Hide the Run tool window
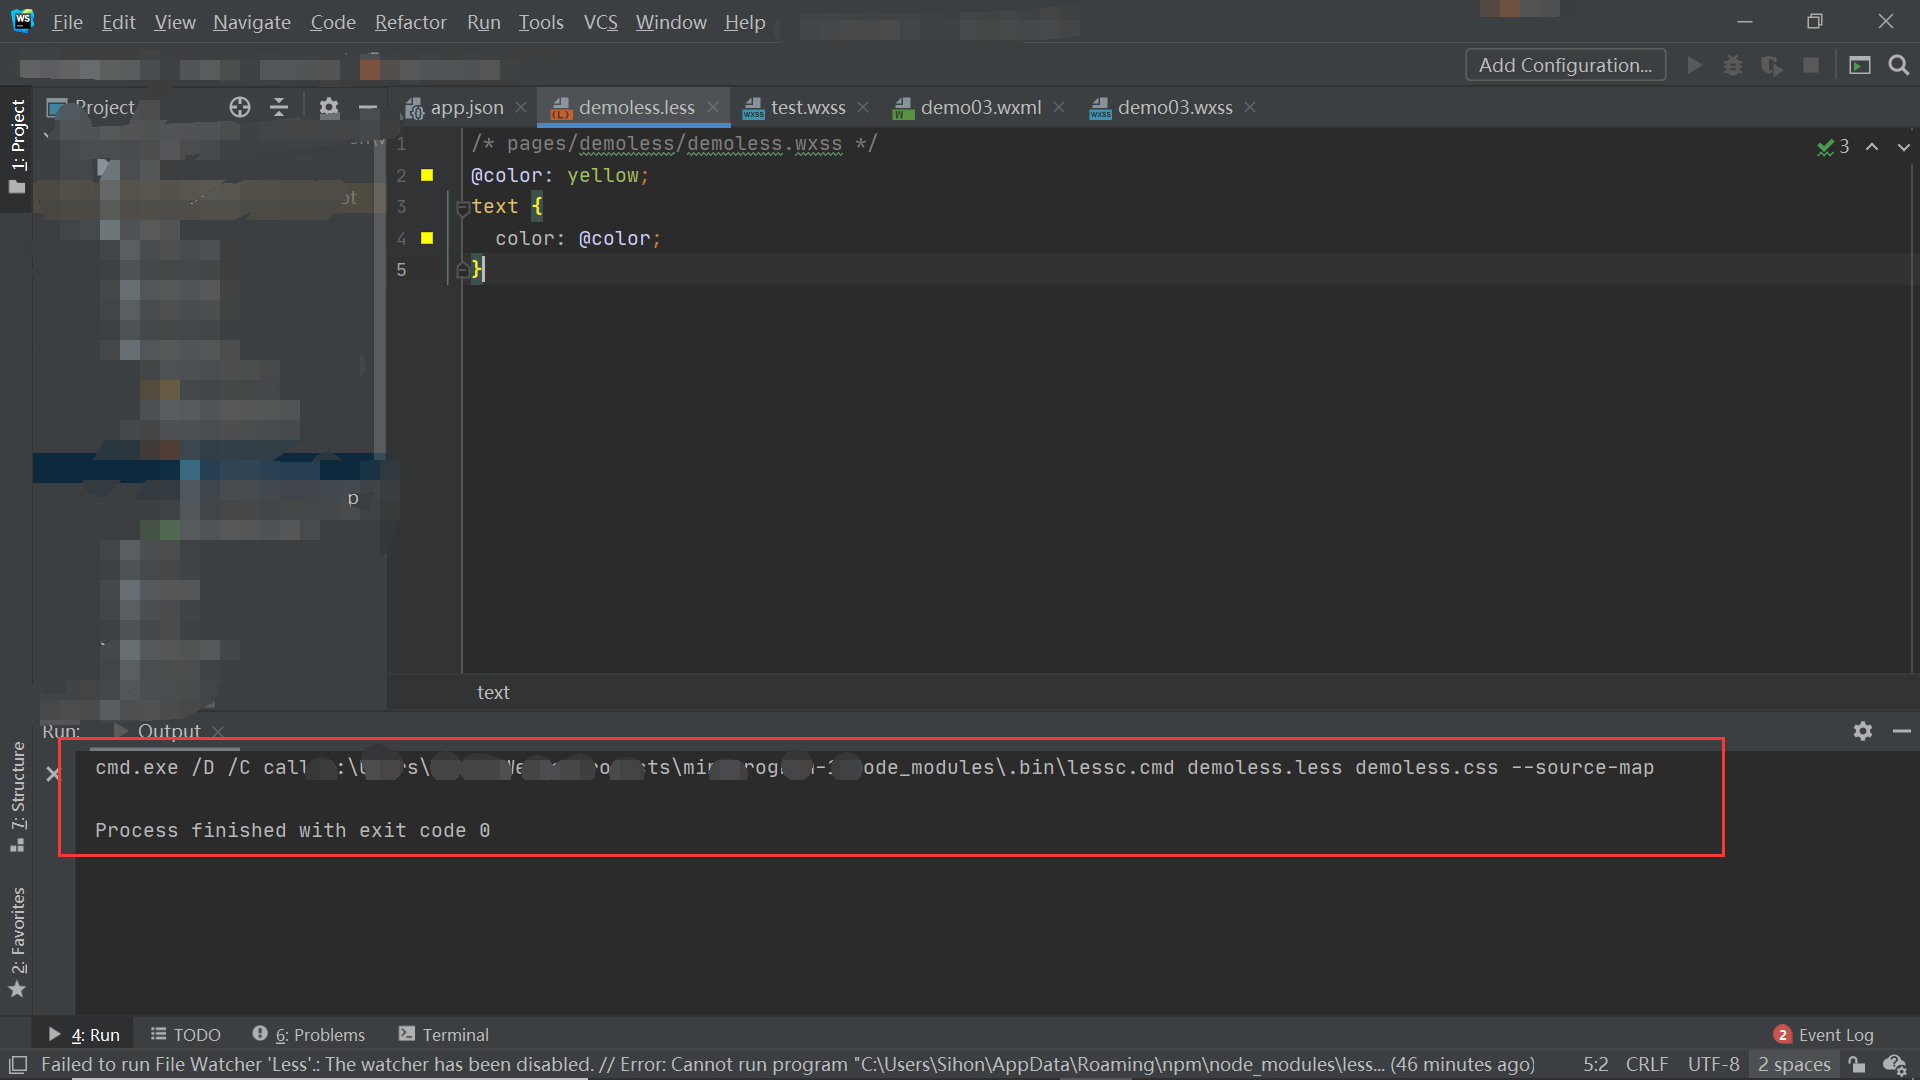 [x=1903, y=731]
